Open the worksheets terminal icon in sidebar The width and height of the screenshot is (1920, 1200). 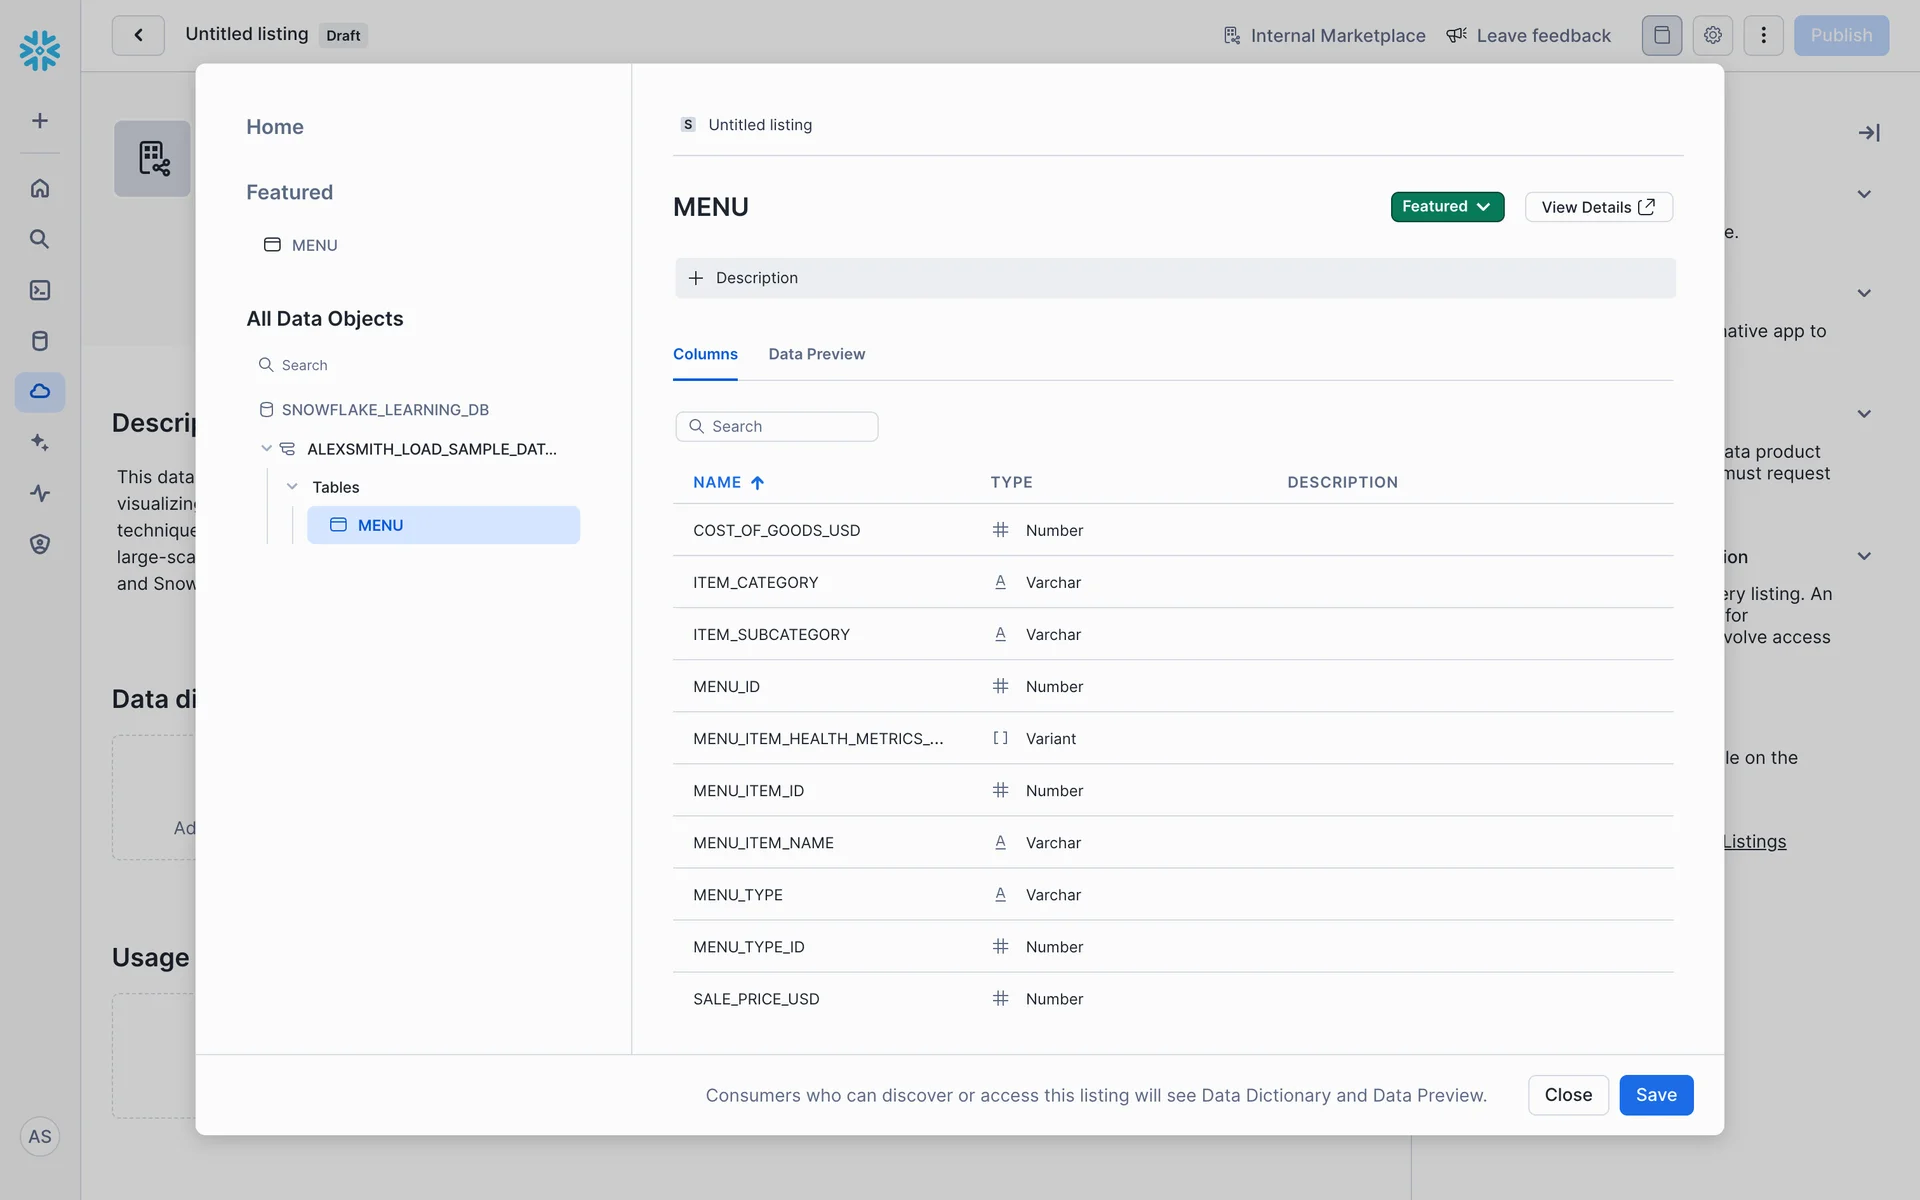click(x=40, y=290)
